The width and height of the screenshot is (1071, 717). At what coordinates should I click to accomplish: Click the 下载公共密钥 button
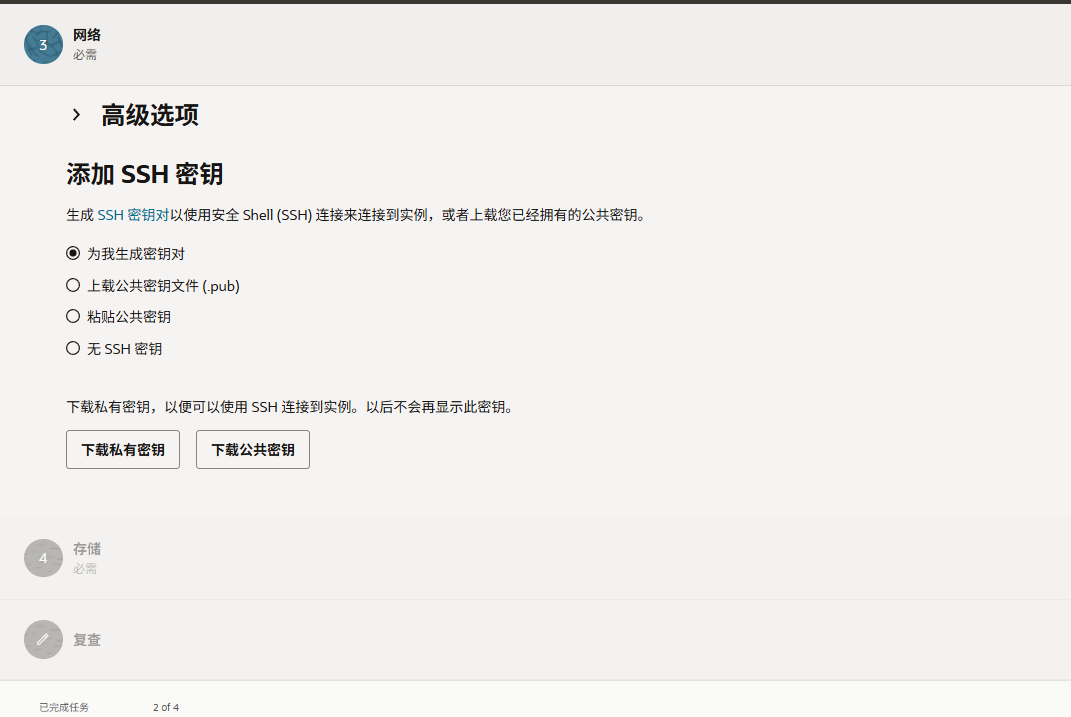point(253,450)
